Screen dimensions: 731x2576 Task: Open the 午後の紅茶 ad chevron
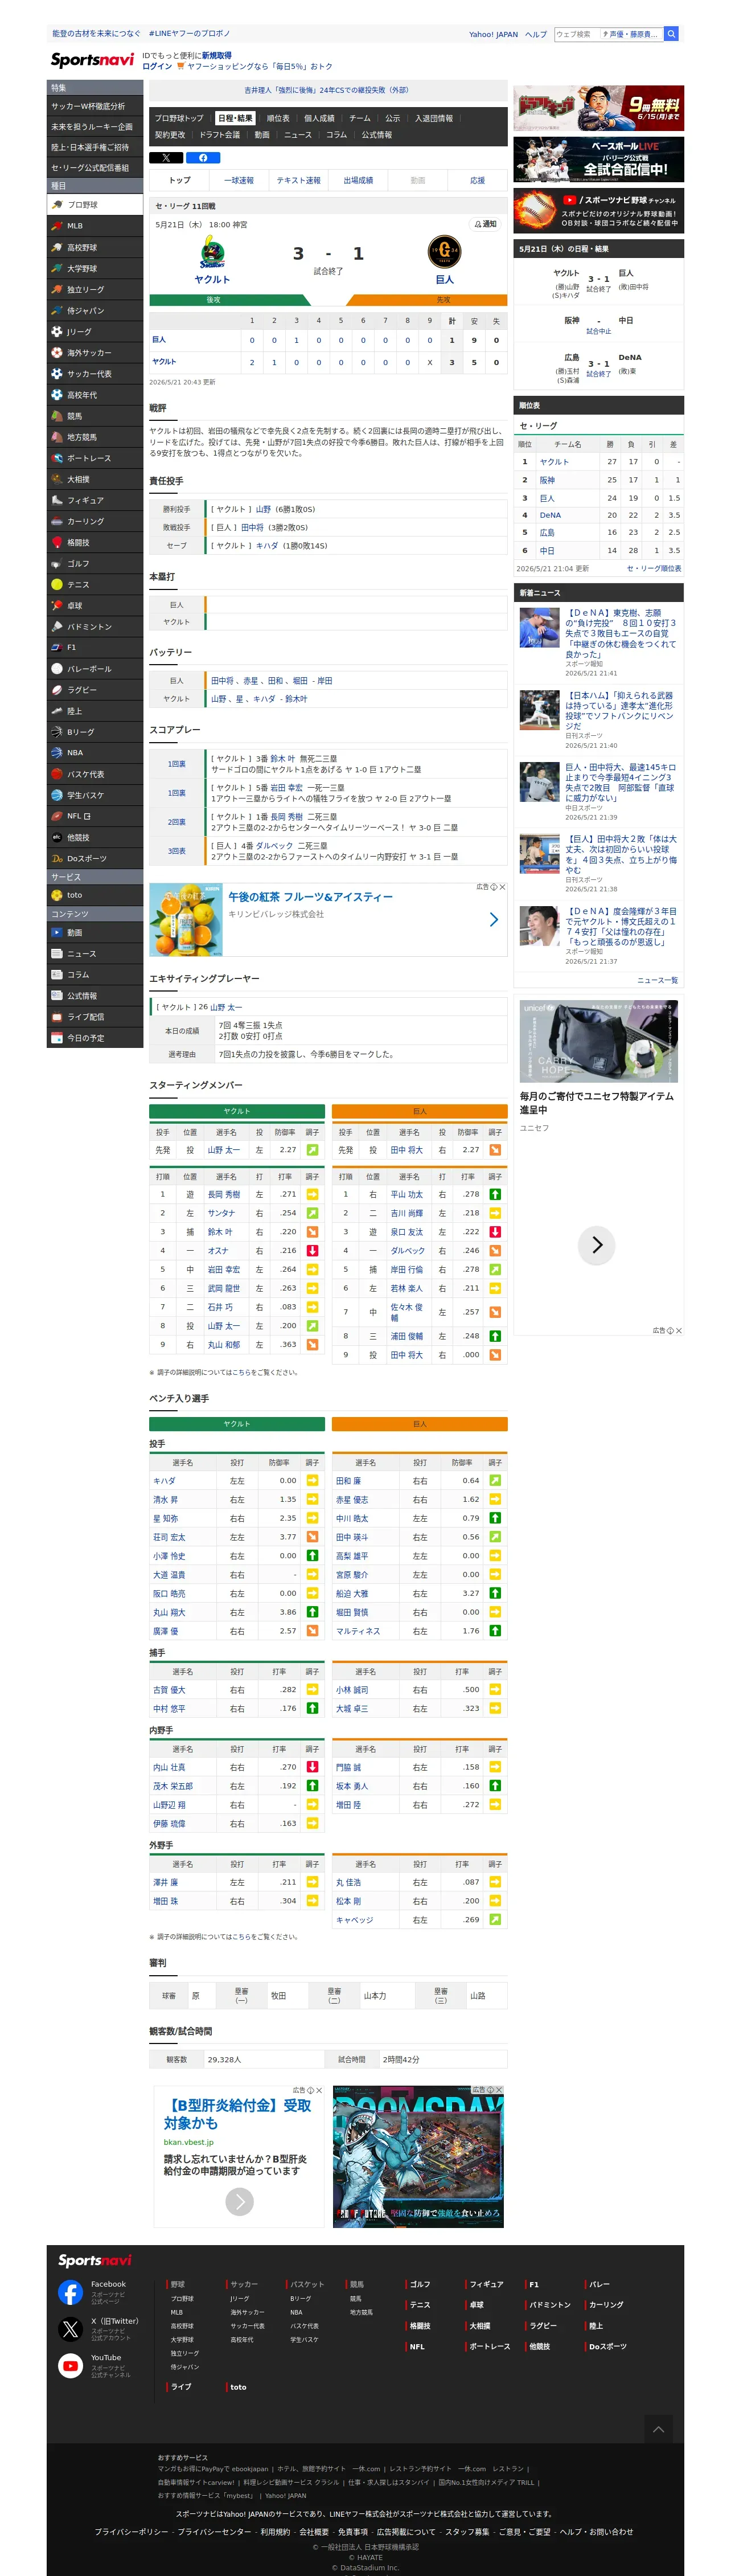point(493,919)
